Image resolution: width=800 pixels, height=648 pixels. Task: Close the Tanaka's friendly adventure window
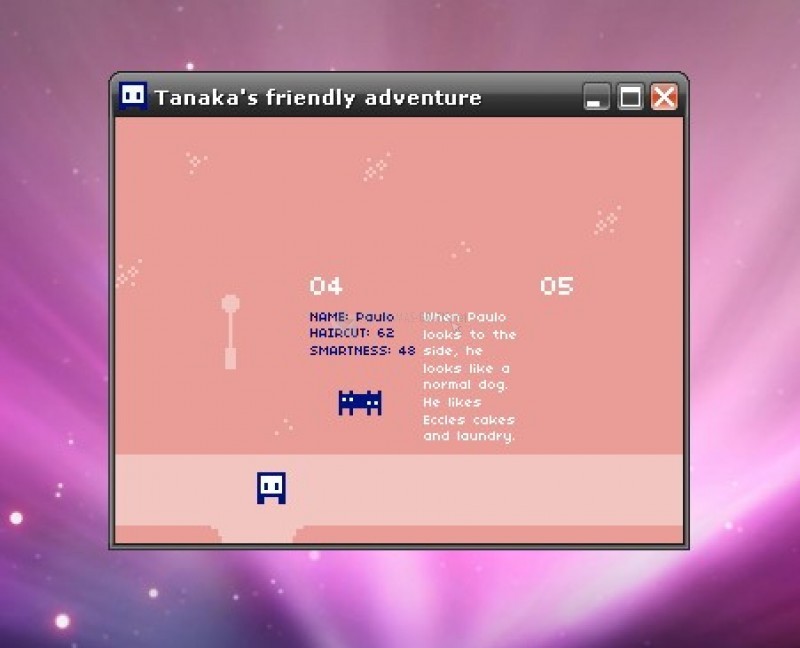(x=664, y=96)
